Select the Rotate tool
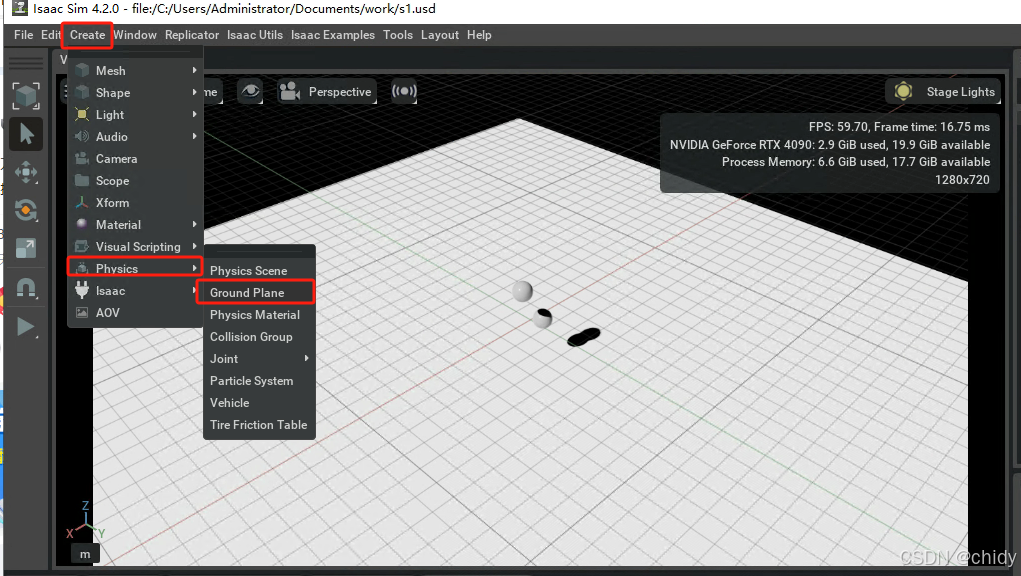The height and width of the screenshot is (576, 1021). click(x=27, y=210)
